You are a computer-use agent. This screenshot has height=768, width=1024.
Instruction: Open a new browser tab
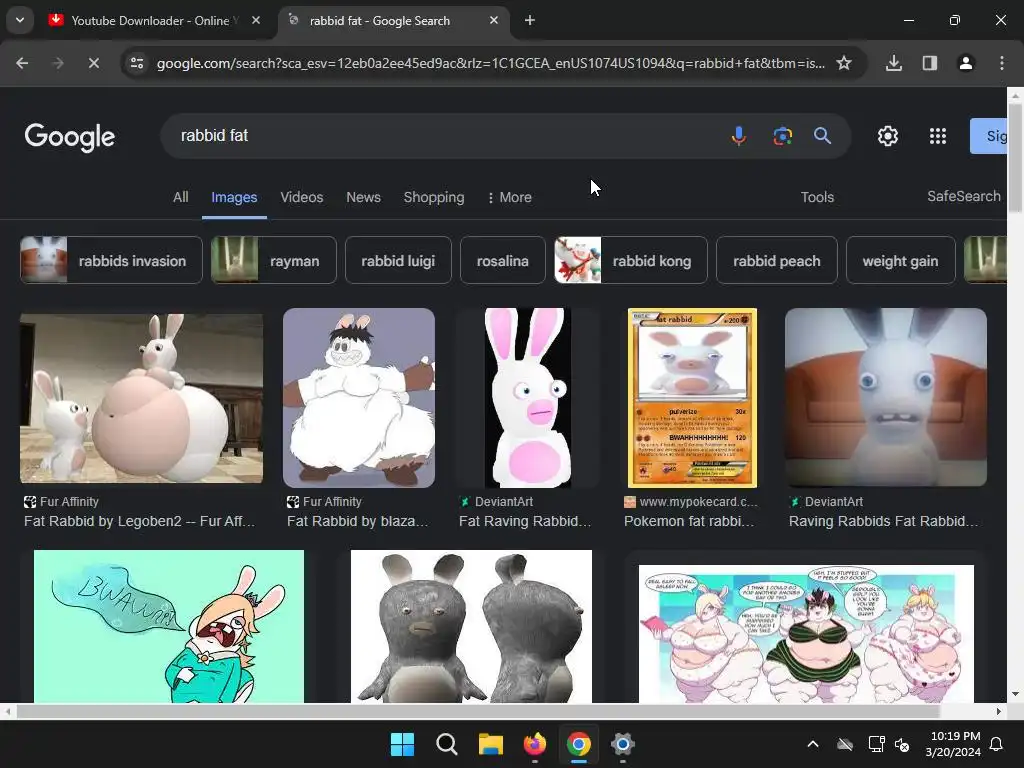coord(530,20)
